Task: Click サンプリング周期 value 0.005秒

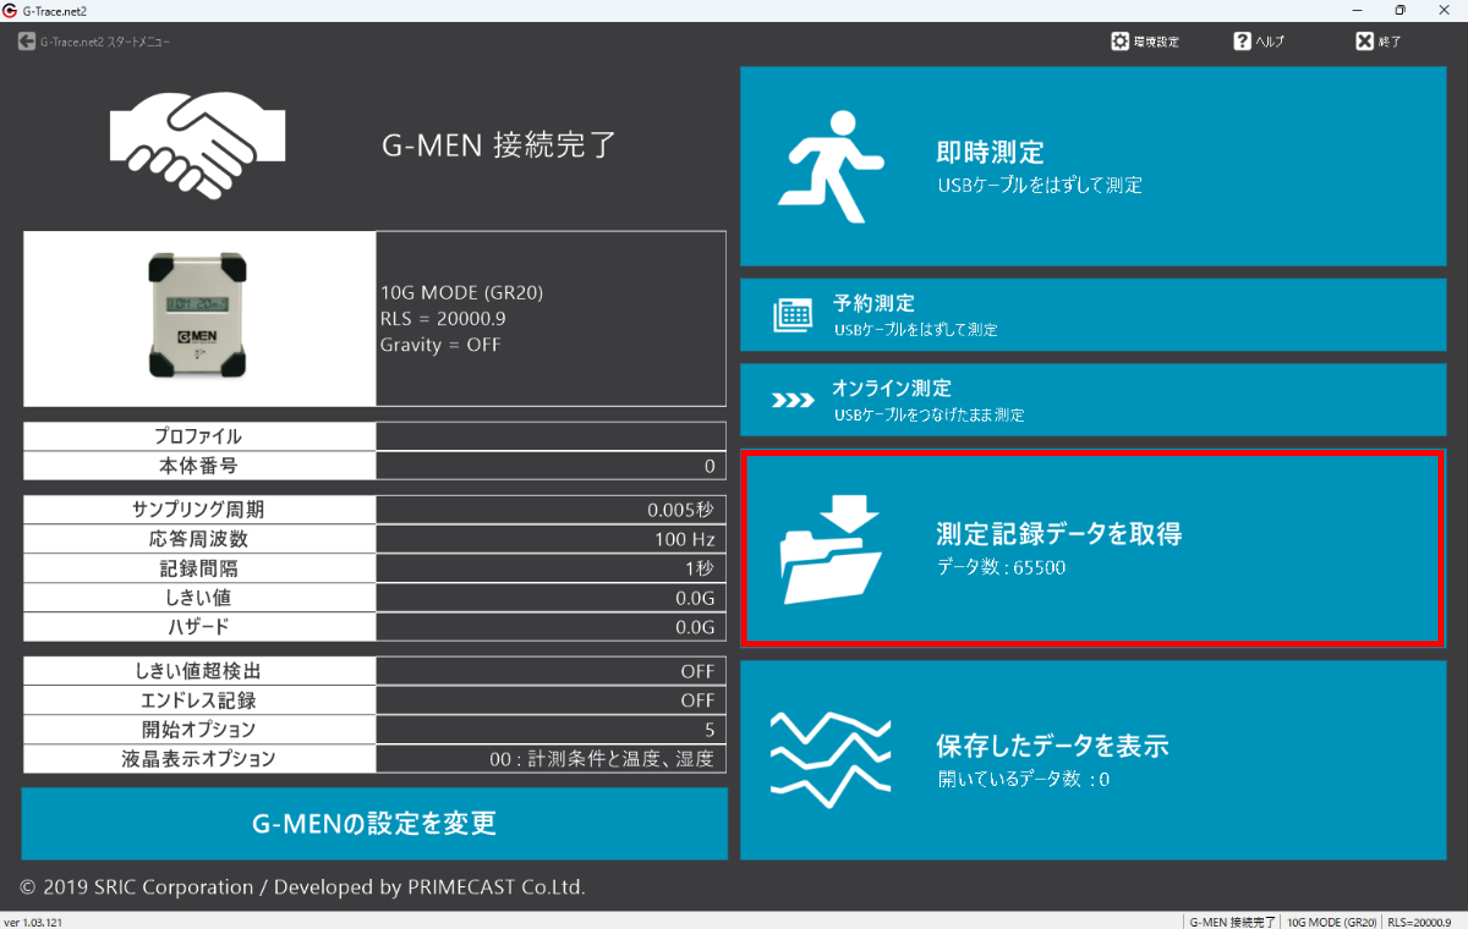Action: (x=551, y=510)
